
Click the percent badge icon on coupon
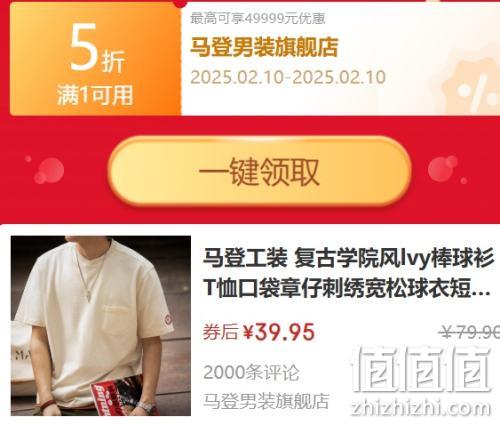[472, 87]
